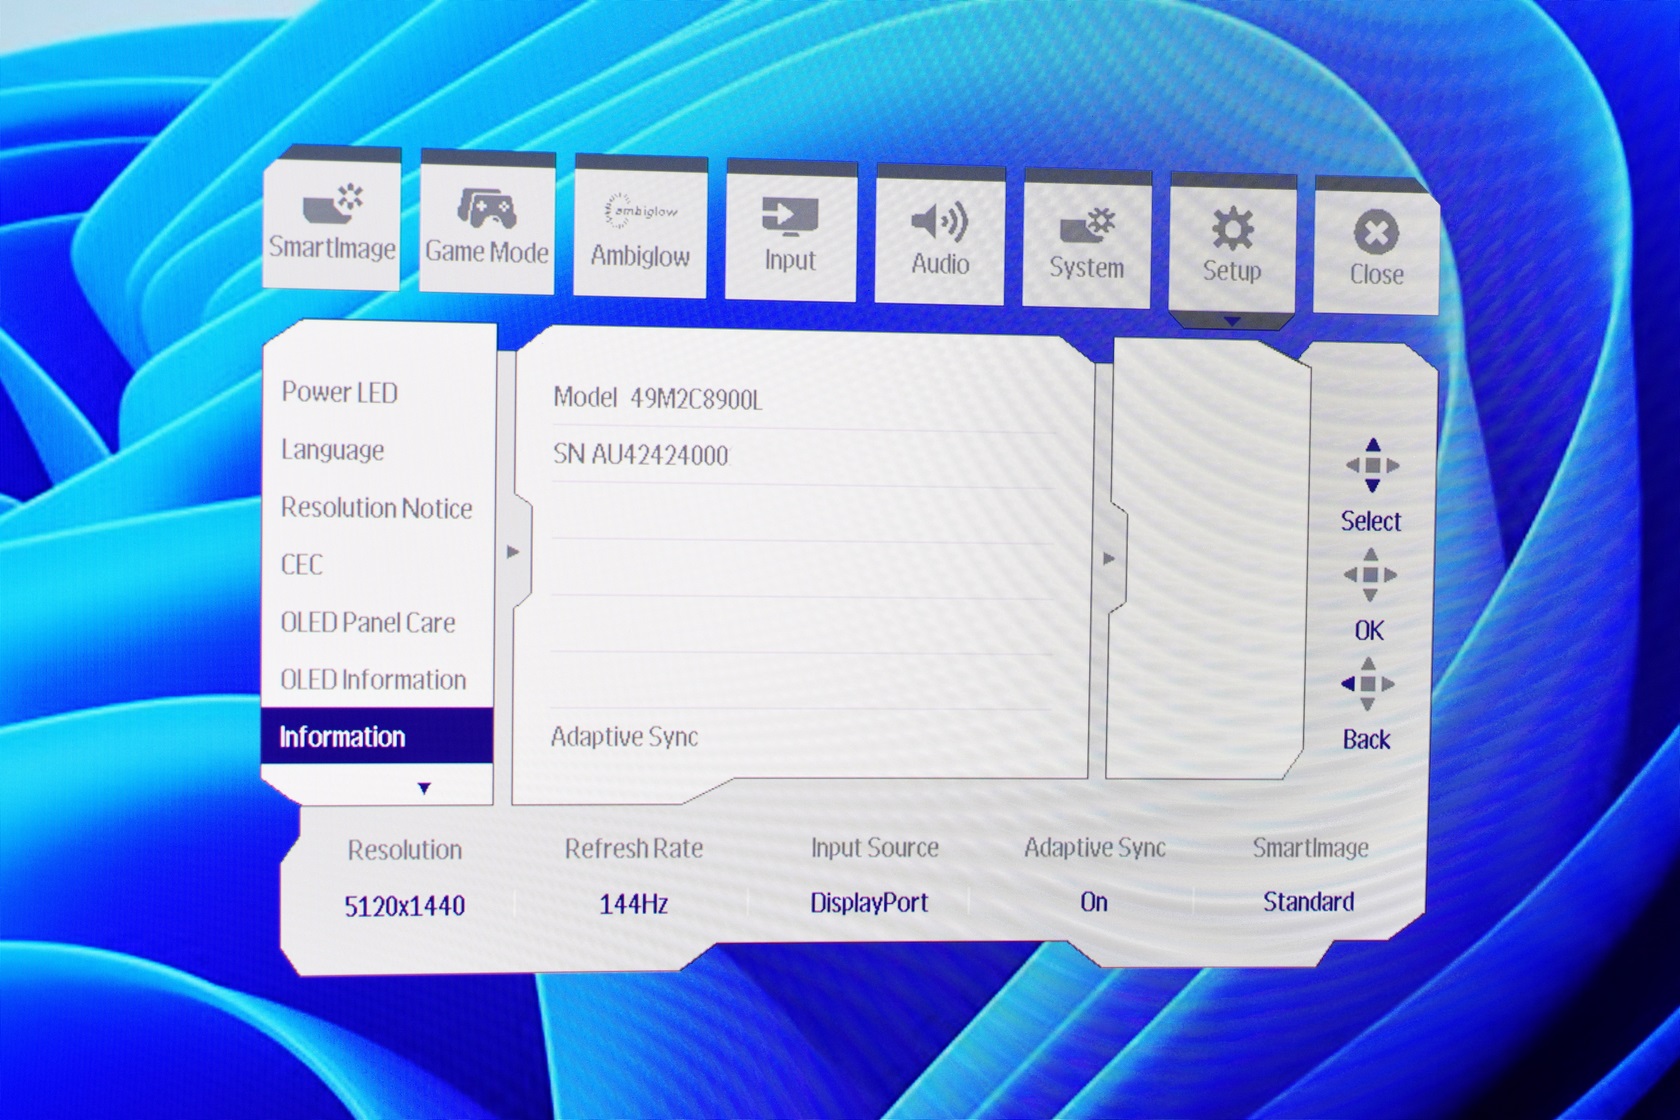This screenshot has width=1680, height=1120.
Task: Expand more items with bottom down arrow
Action: pyautogui.click(x=424, y=789)
